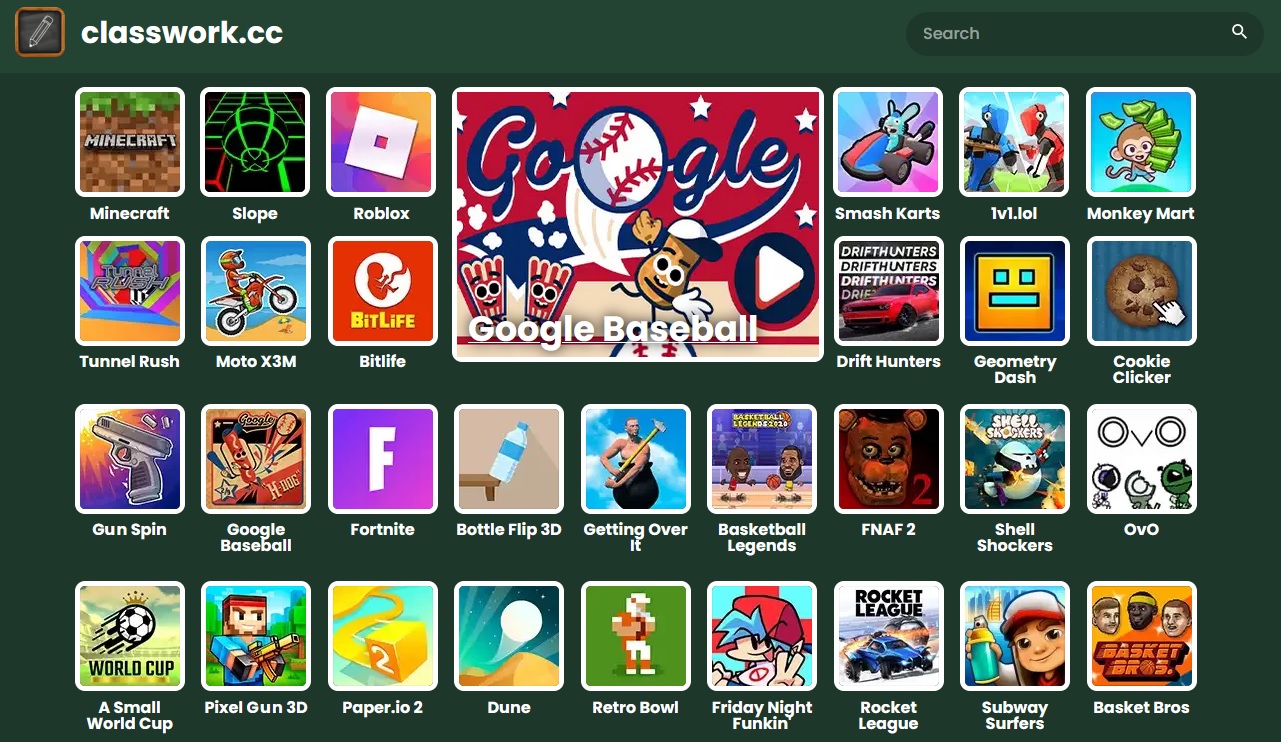
Task: Click the classwork.cc pencil logo icon
Action: coord(40,32)
